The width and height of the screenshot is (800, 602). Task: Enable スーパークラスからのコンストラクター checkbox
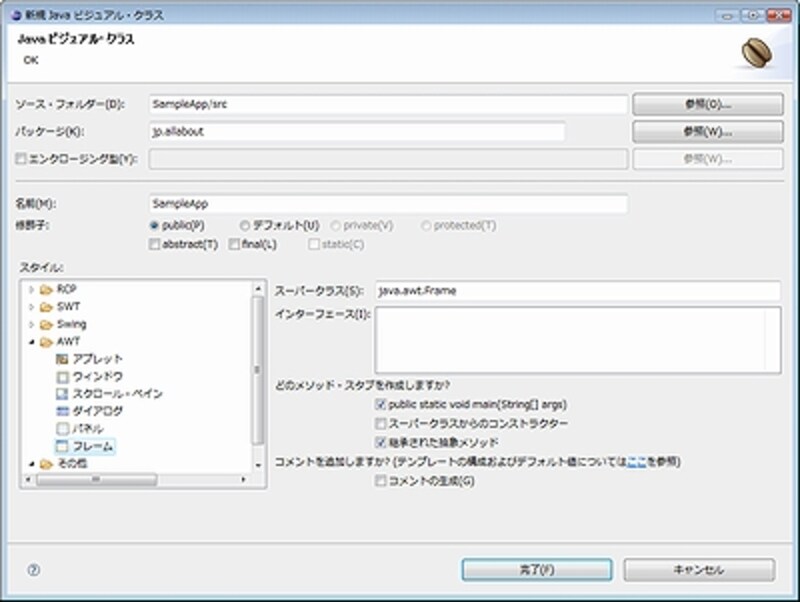[x=380, y=423]
